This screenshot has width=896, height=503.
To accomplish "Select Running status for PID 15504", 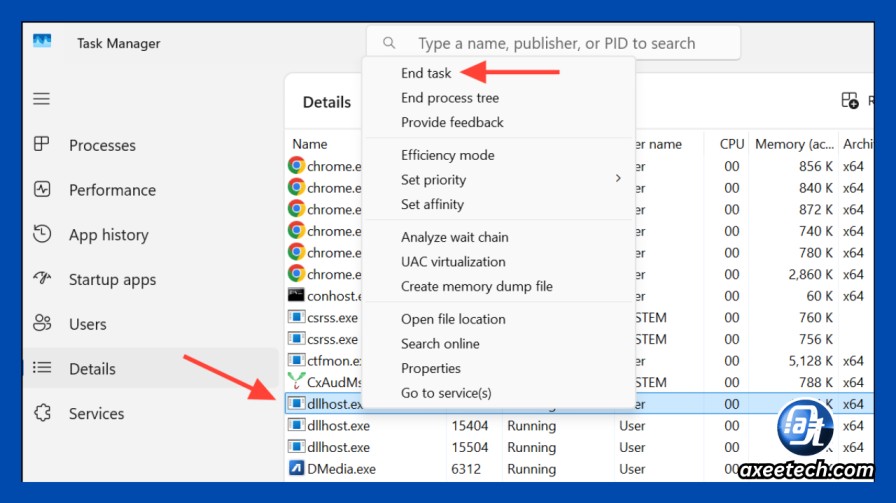I will (x=531, y=447).
